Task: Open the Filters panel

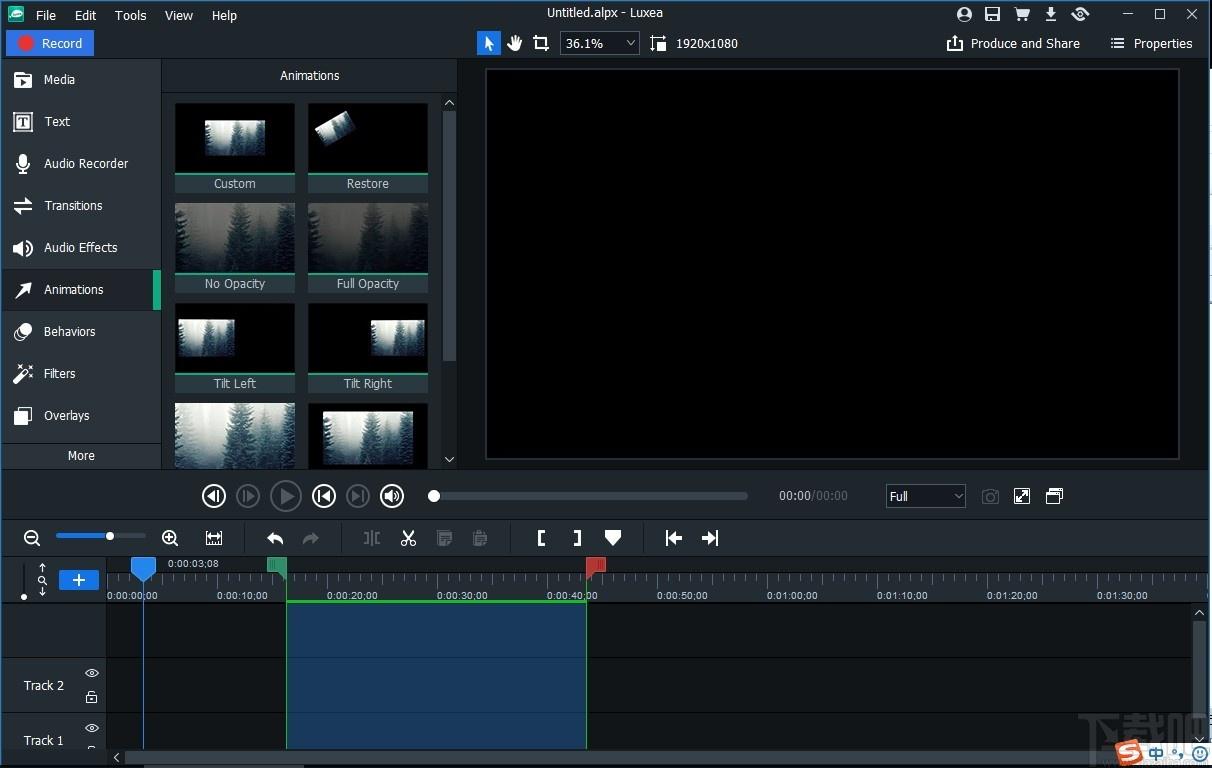Action: pyautogui.click(x=81, y=374)
